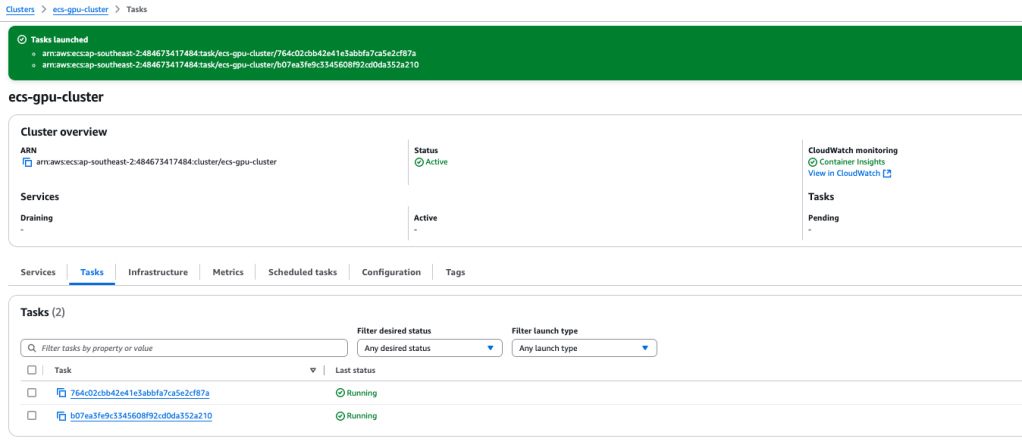This screenshot has width=1022, height=448.
Task: Open the Scheduled tasks tab
Action: 302,272
